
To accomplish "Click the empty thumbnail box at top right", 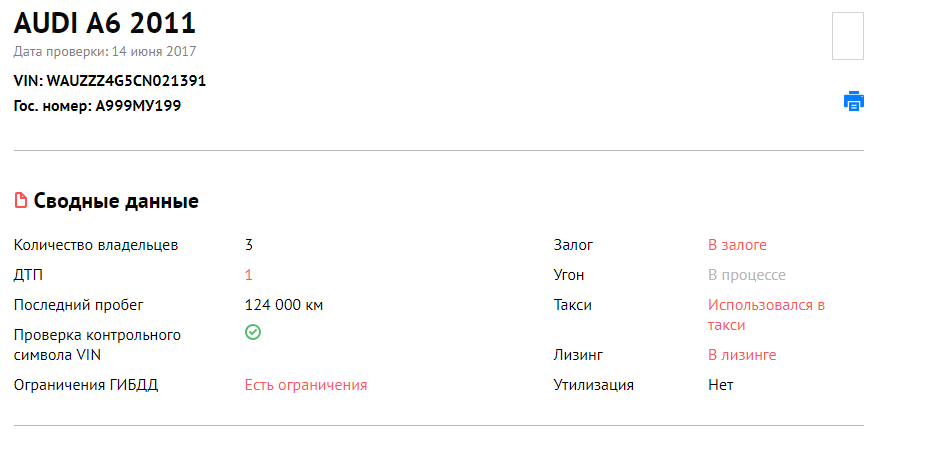I will (x=848, y=36).
